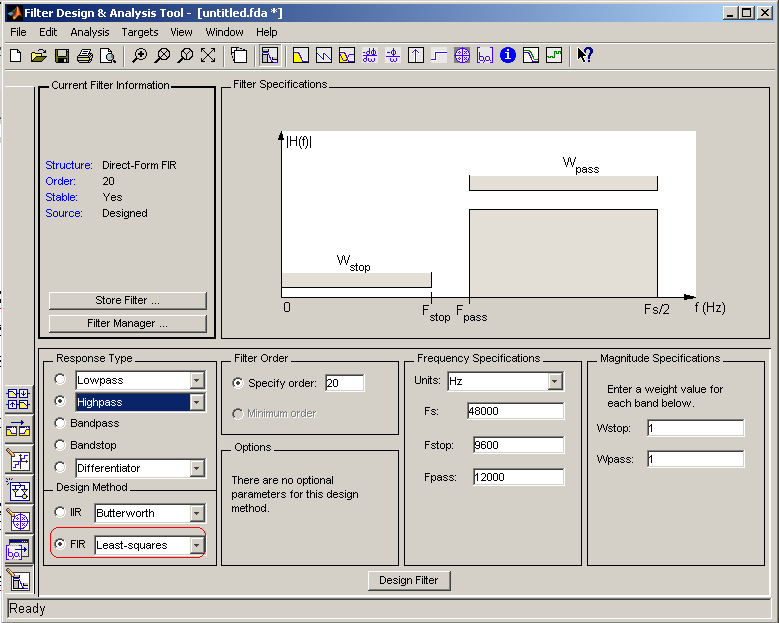
Task: Open the Butterworth IIR method dropdown
Action: (197, 513)
